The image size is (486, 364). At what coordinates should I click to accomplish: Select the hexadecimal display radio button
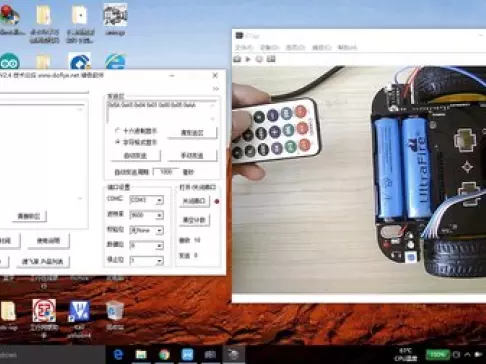117,131
